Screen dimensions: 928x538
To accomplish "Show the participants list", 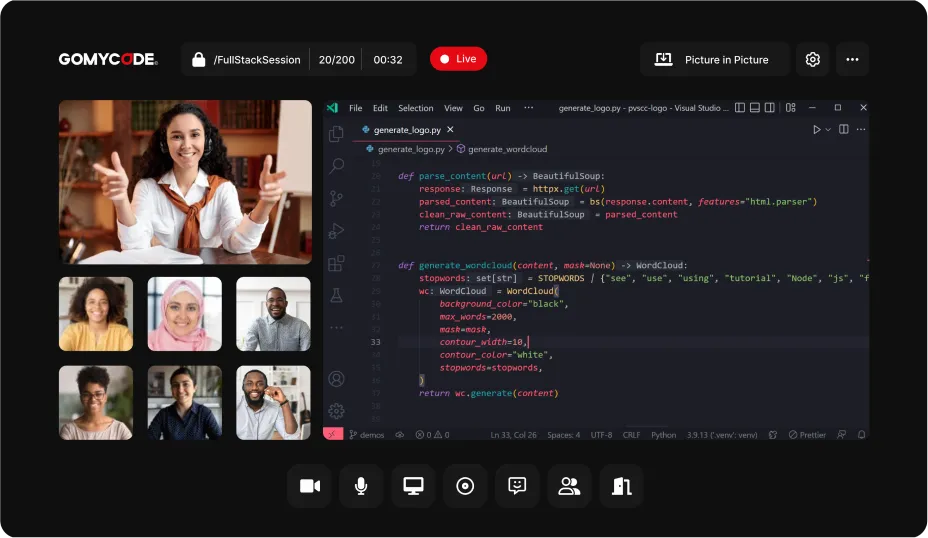I will 569,487.
